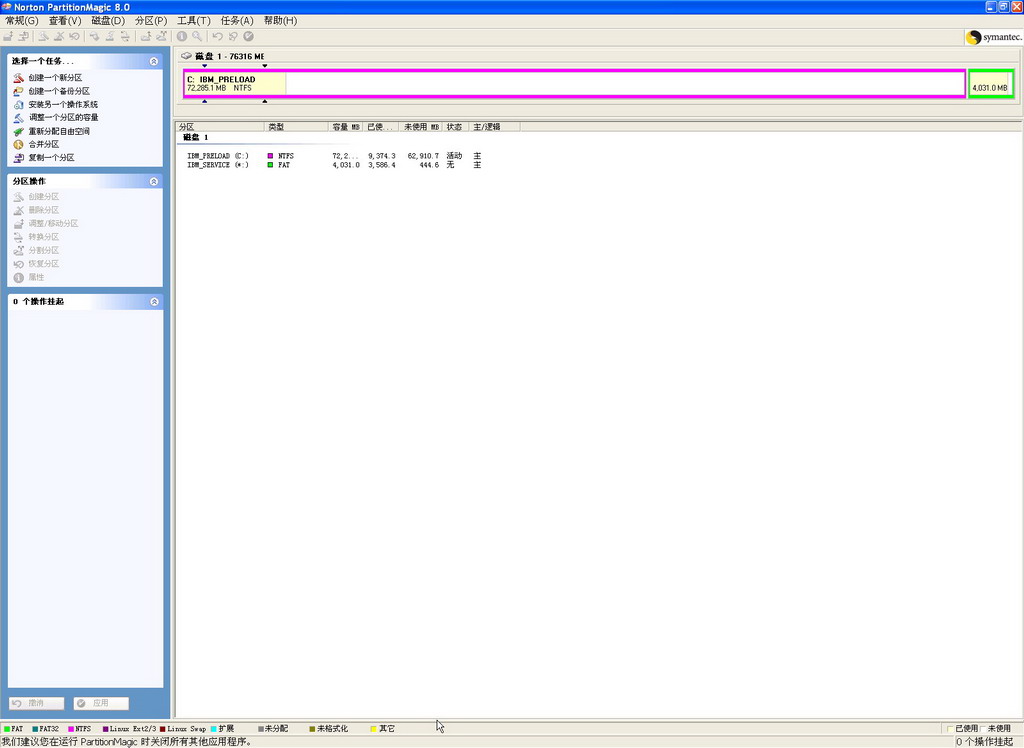Click the 类型 column header
Viewport: 1024px width, 748px height.
pyautogui.click(x=296, y=127)
